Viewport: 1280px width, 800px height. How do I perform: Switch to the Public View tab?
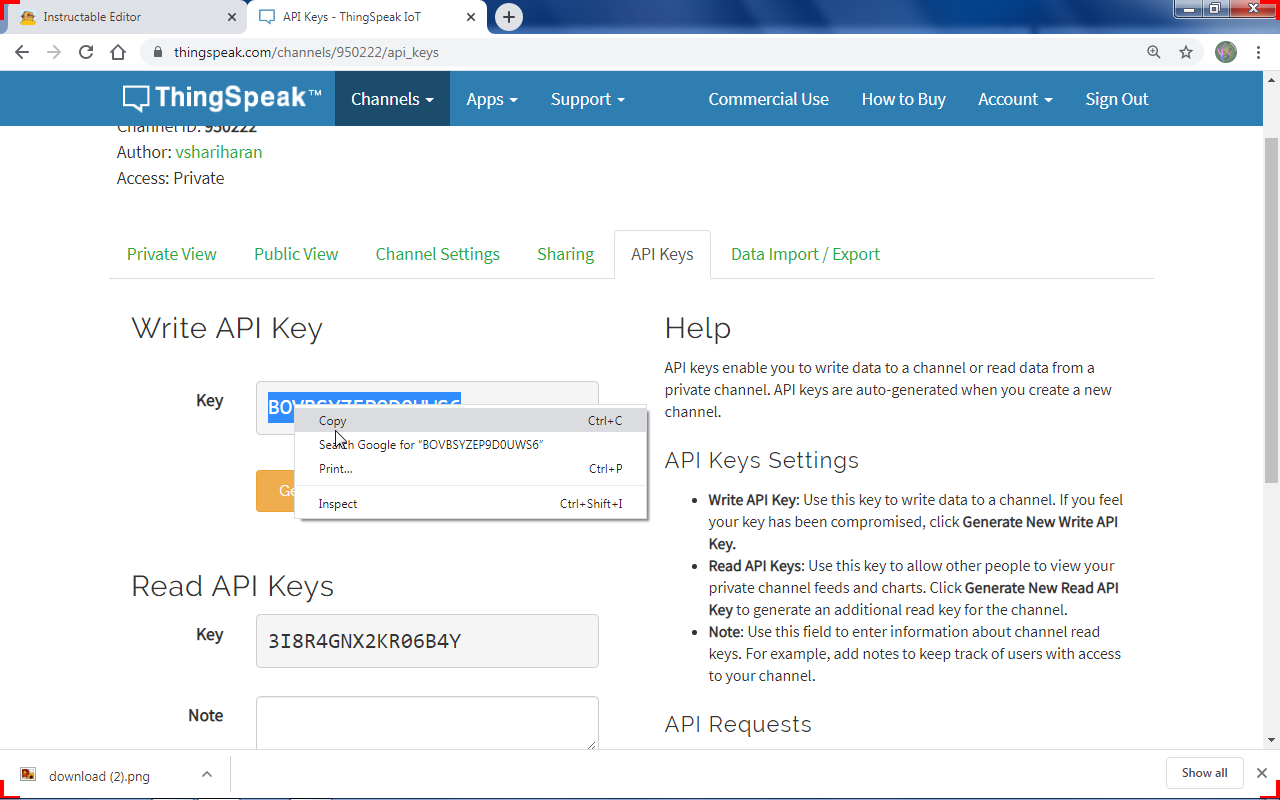pos(296,254)
